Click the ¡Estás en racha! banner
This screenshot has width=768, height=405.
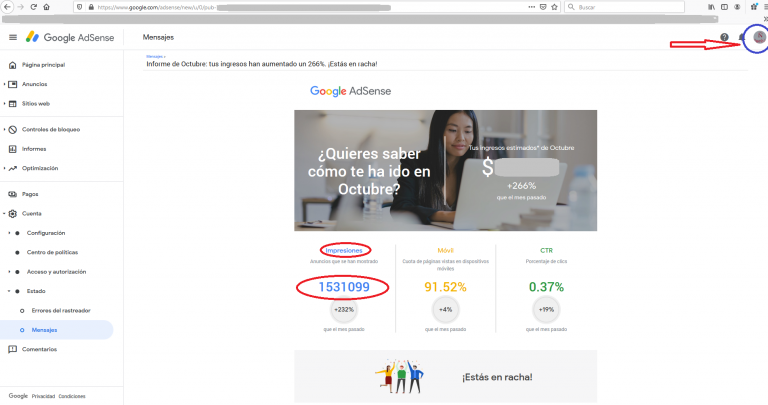pyautogui.click(x=445, y=377)
